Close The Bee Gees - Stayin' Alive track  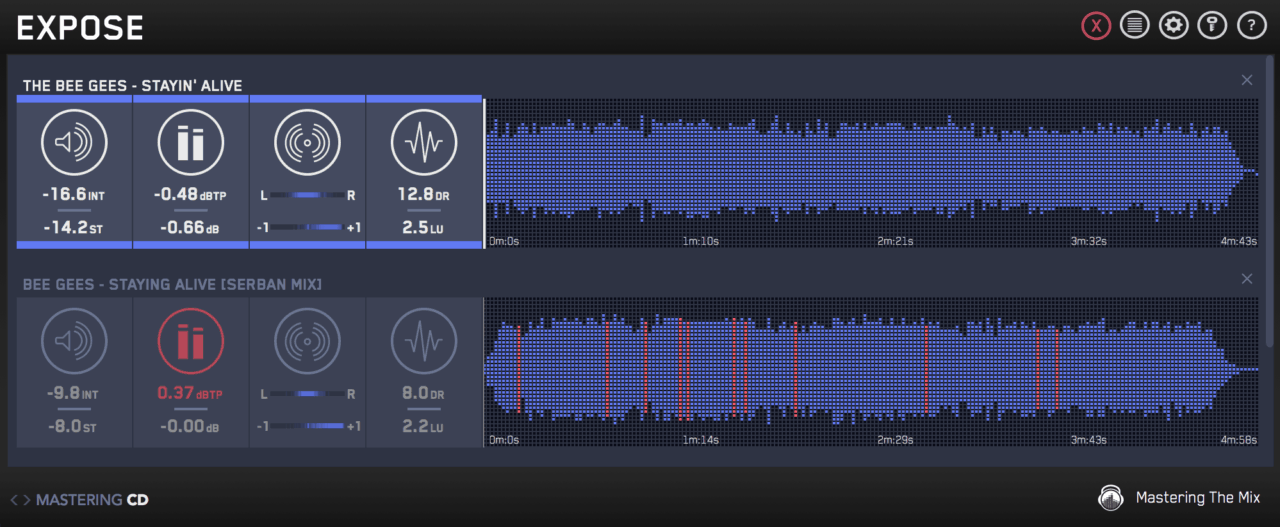[x=1247, y=80]
